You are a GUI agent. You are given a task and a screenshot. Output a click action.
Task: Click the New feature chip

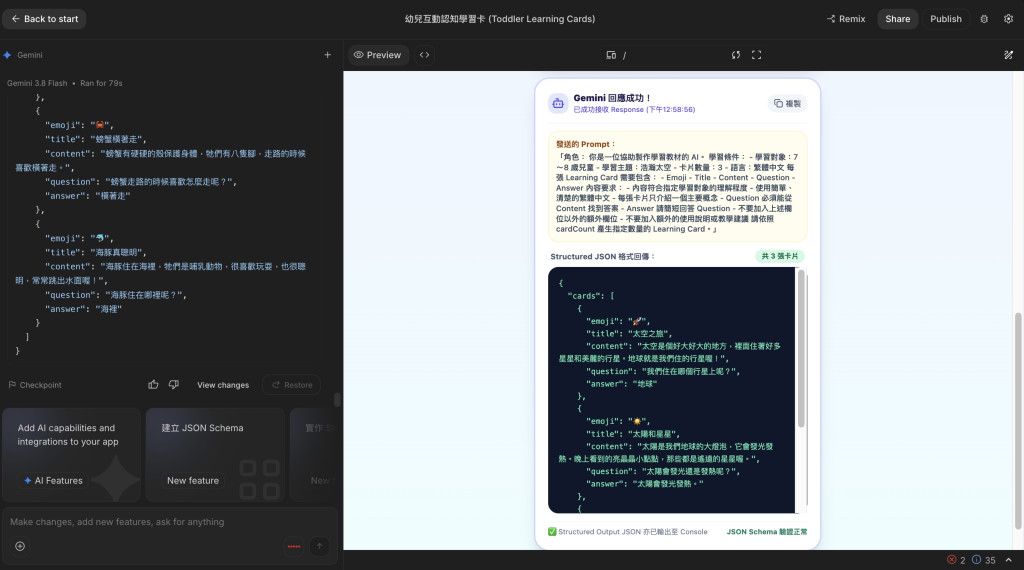pyautogui.click(x=193, y=481)
